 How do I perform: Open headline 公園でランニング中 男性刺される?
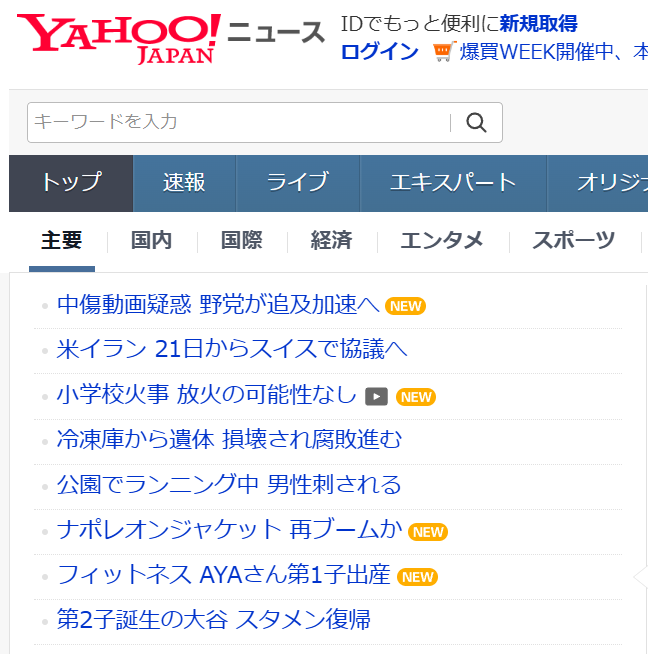click(229, 485)
